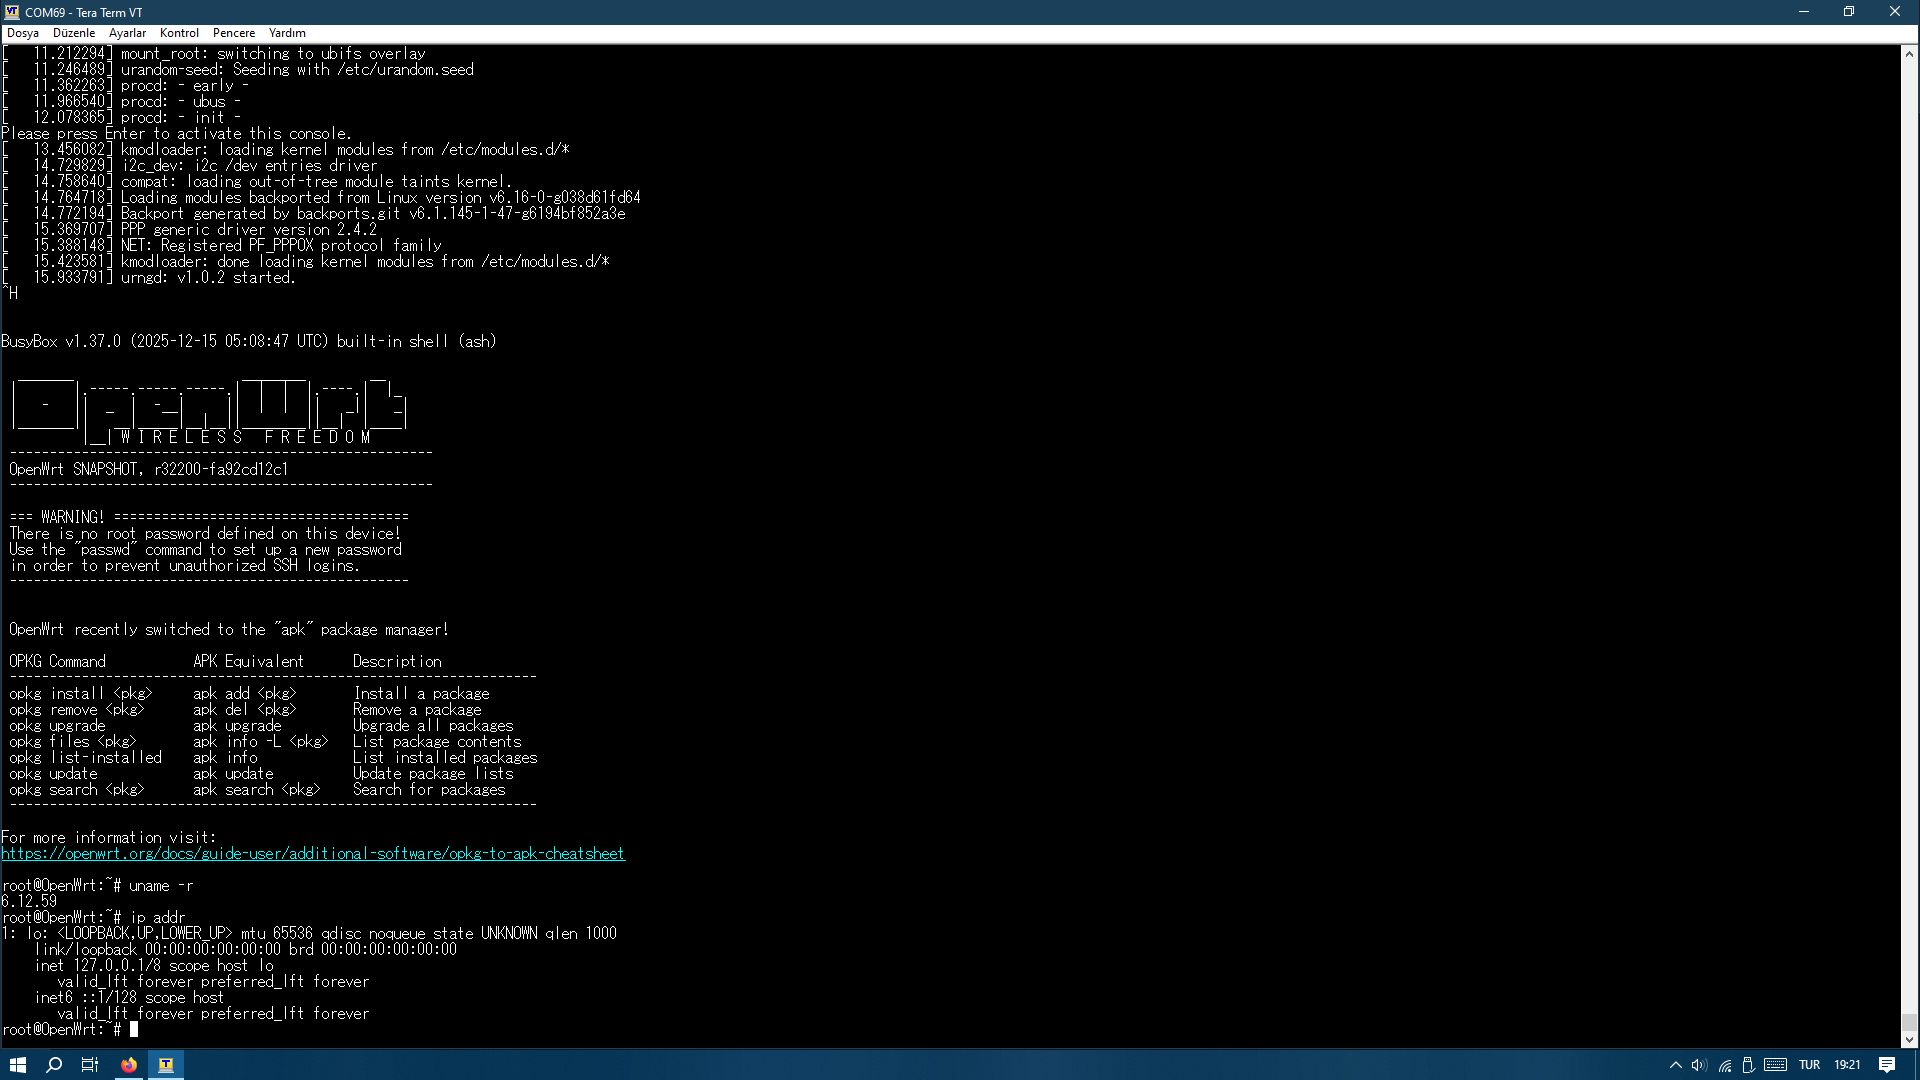This screenshot has height=1080, width=1920.
Task: Click 'OpenWrt SNAPSHOT, r32200-fa92cd12c1' text
Action: pyautogui.click(x=148, y=470)
